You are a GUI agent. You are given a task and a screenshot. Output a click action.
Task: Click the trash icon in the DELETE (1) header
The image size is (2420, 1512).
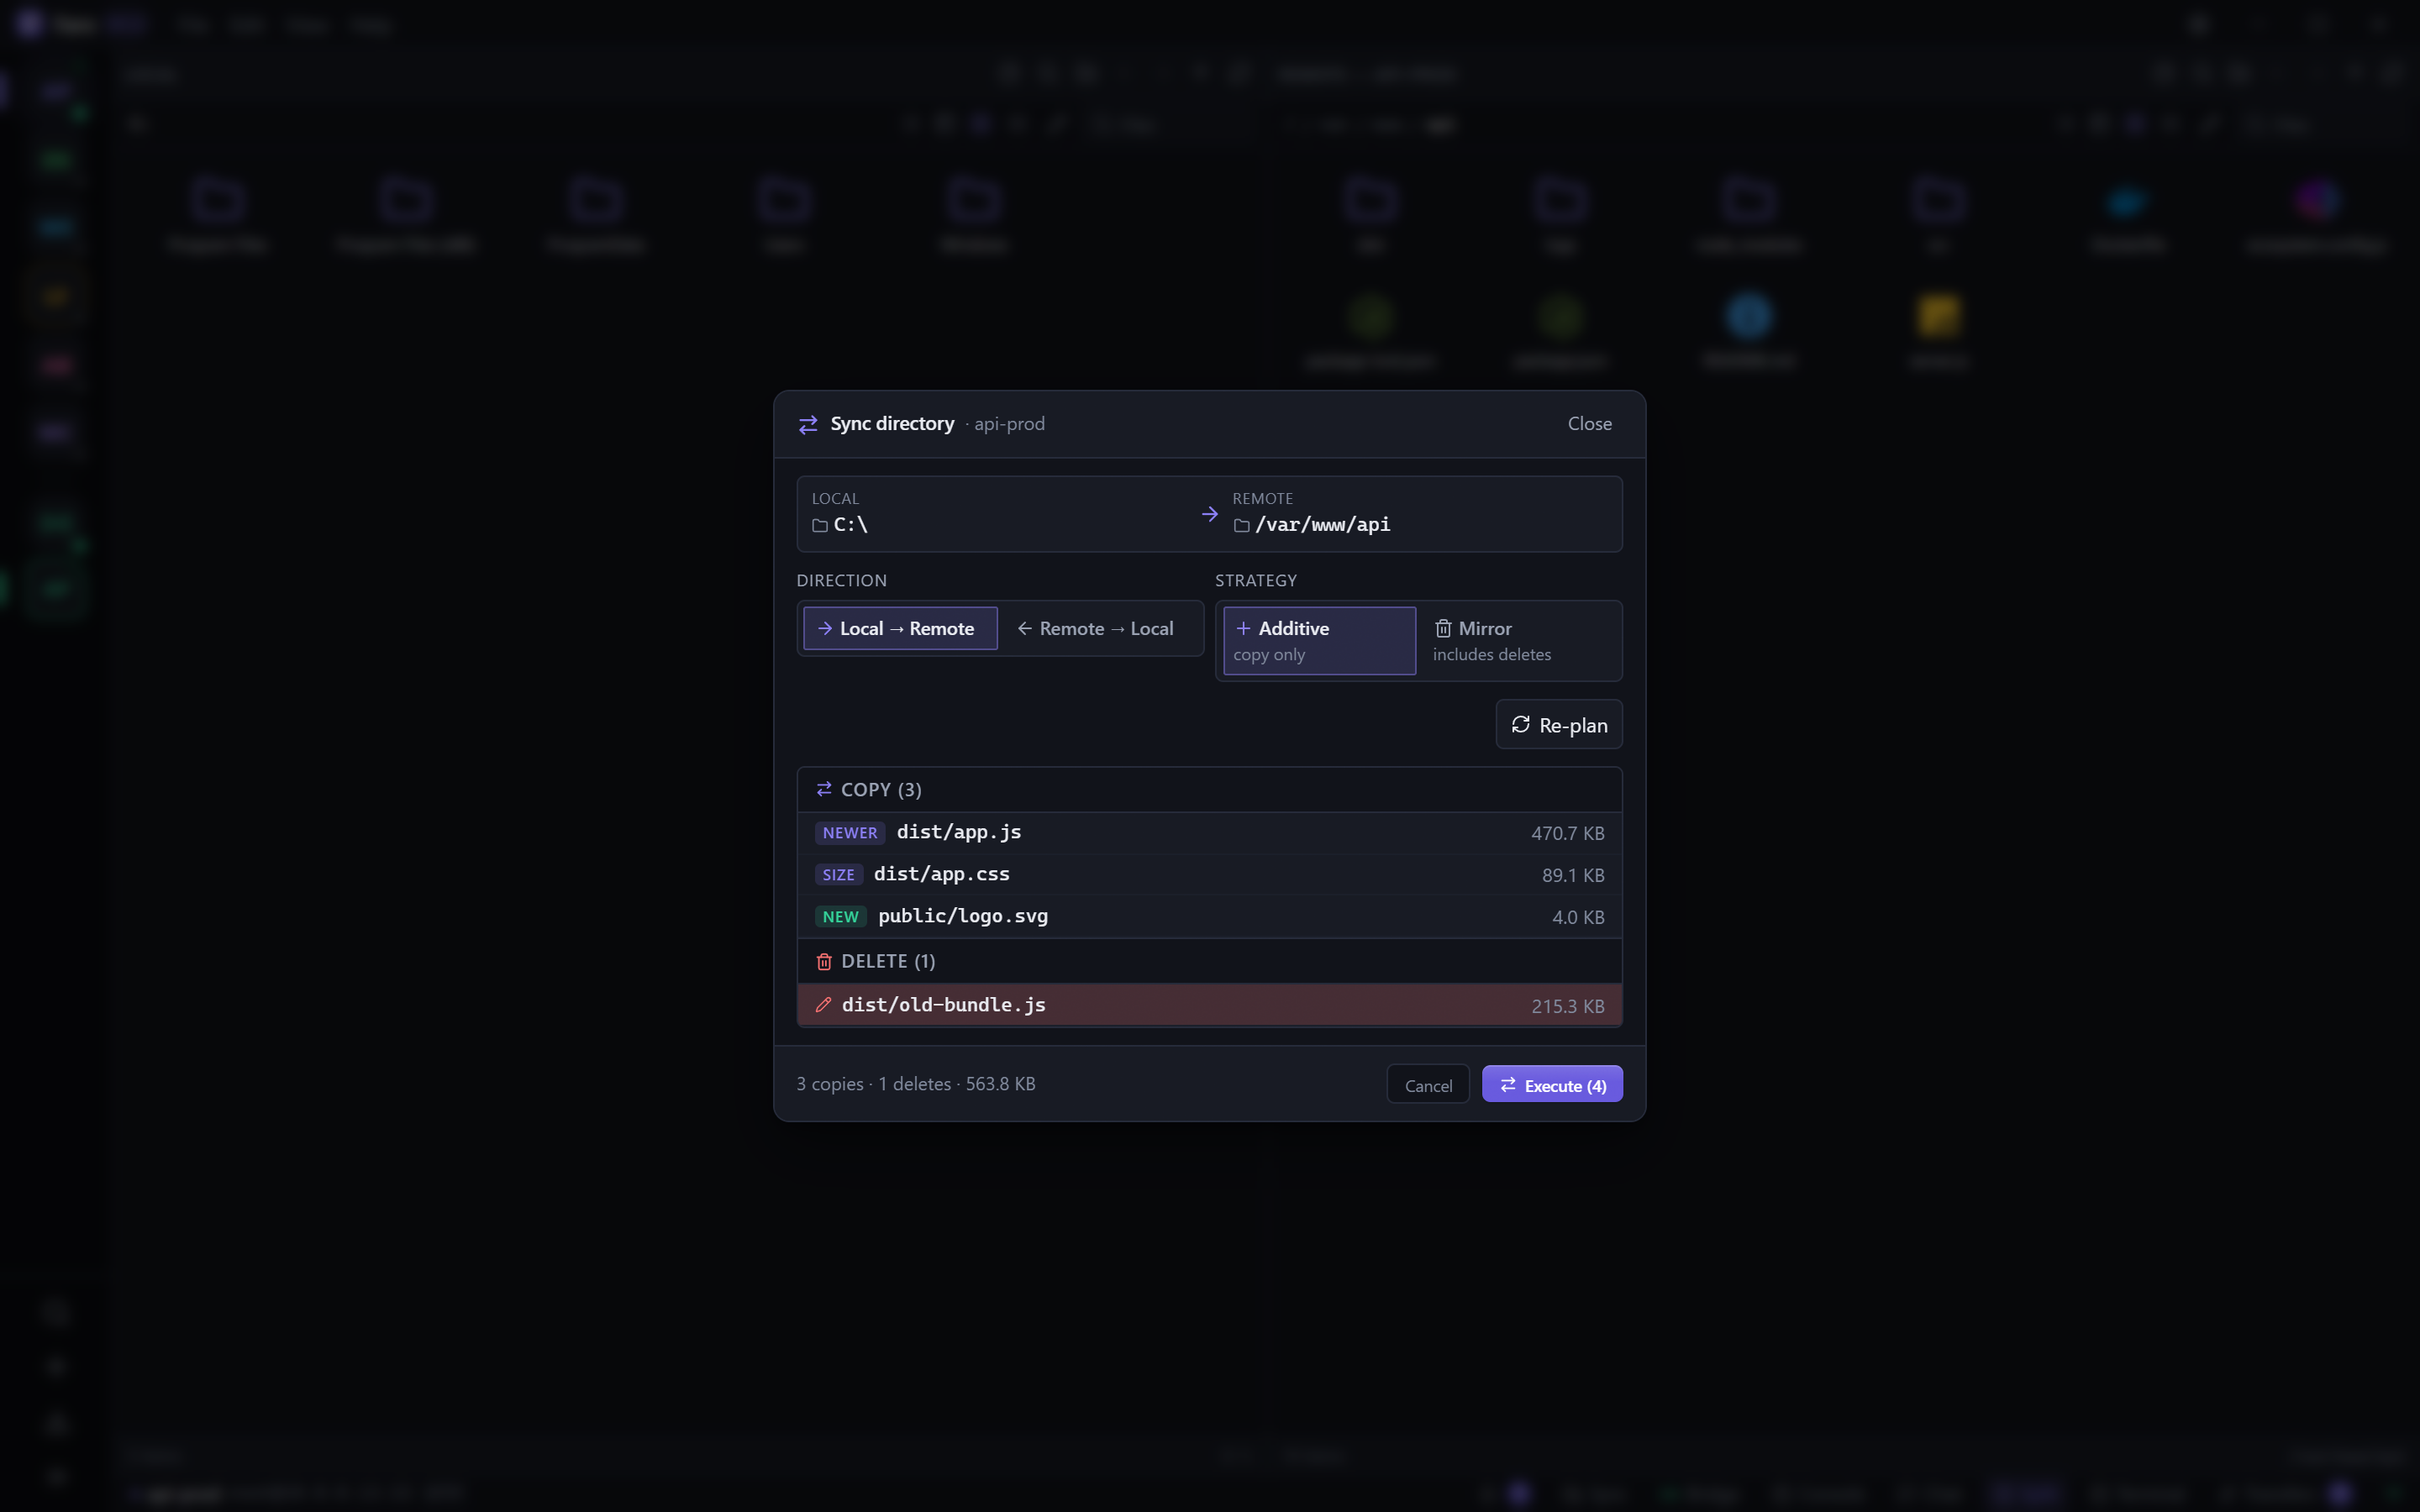(x=824, y=961)
